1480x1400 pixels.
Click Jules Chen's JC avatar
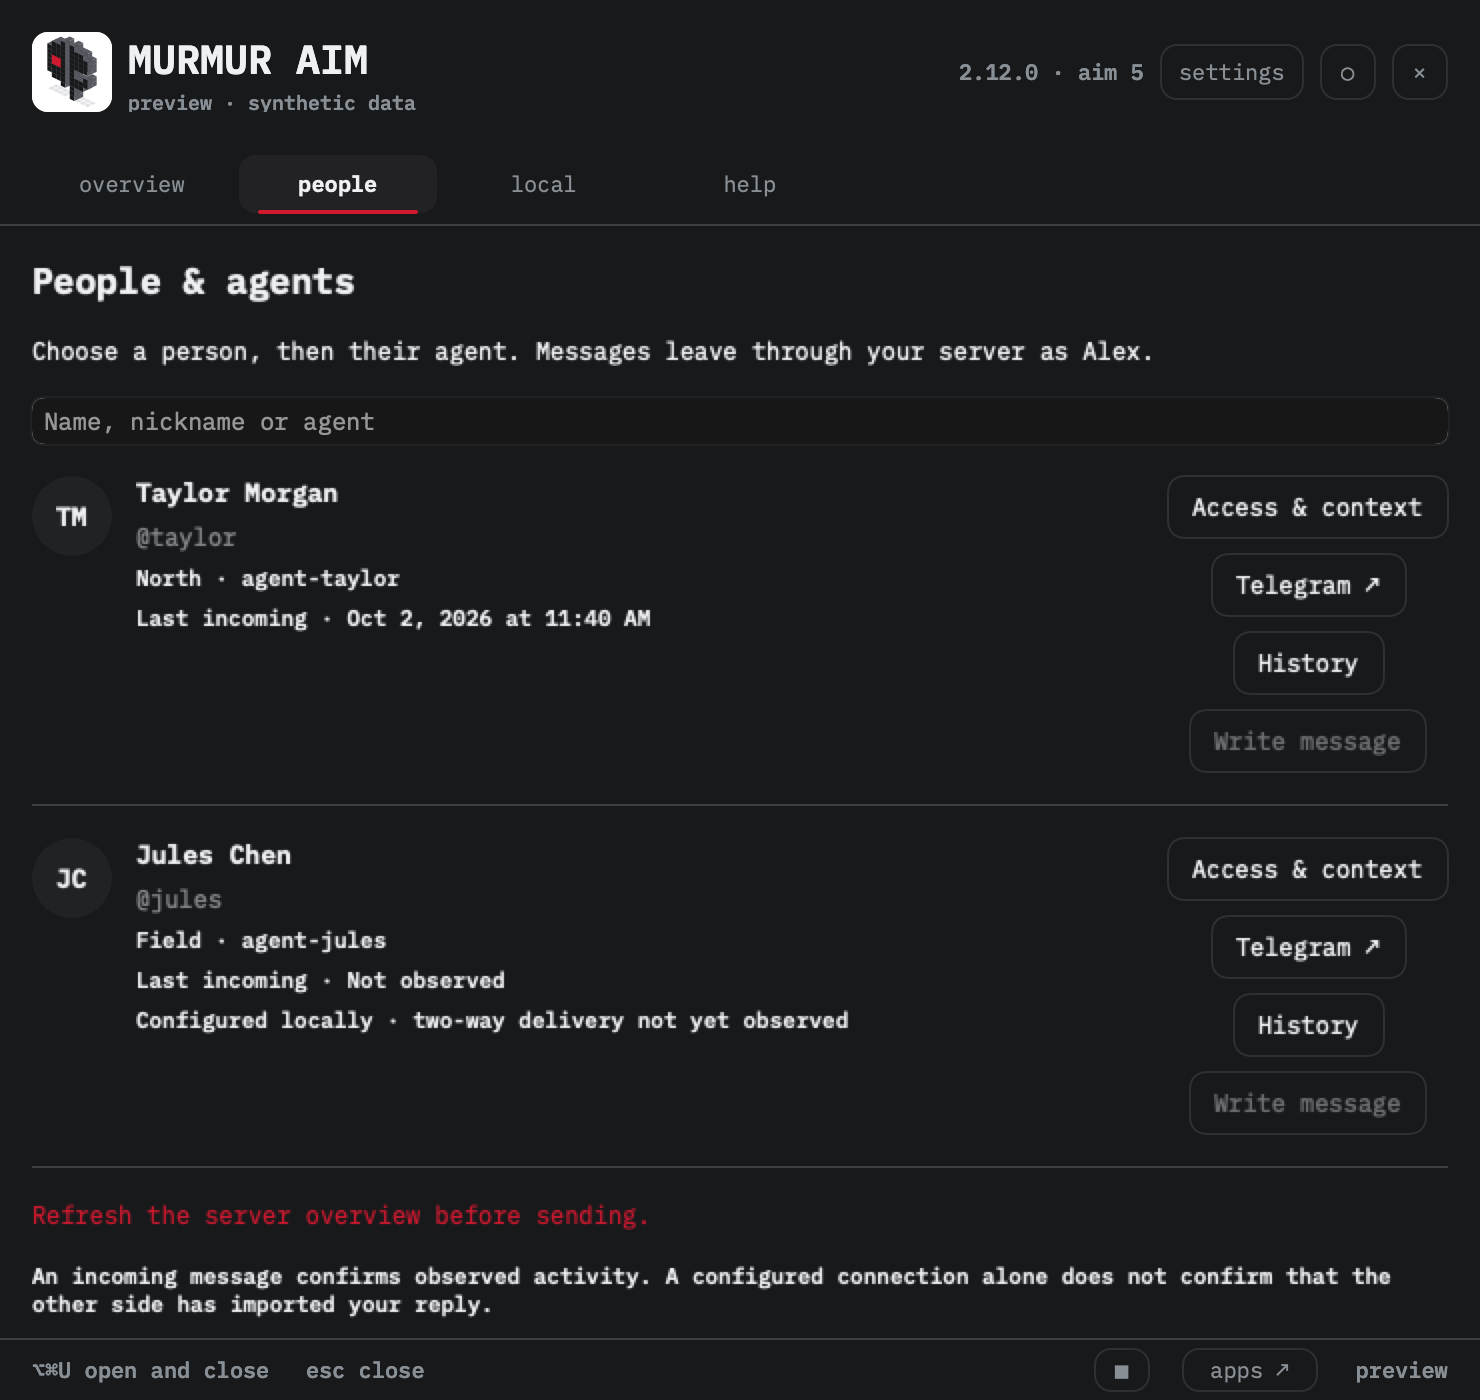tap(72, 878)
